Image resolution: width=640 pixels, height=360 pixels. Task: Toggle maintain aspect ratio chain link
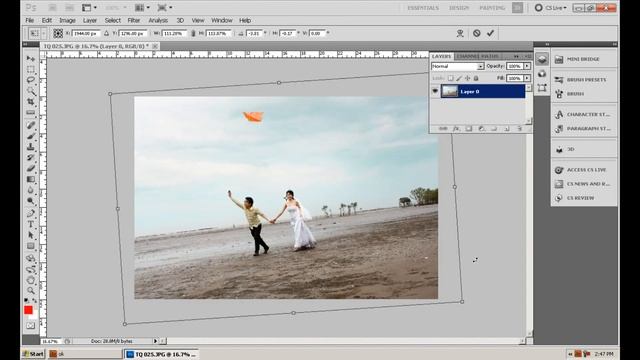(193, 33)
